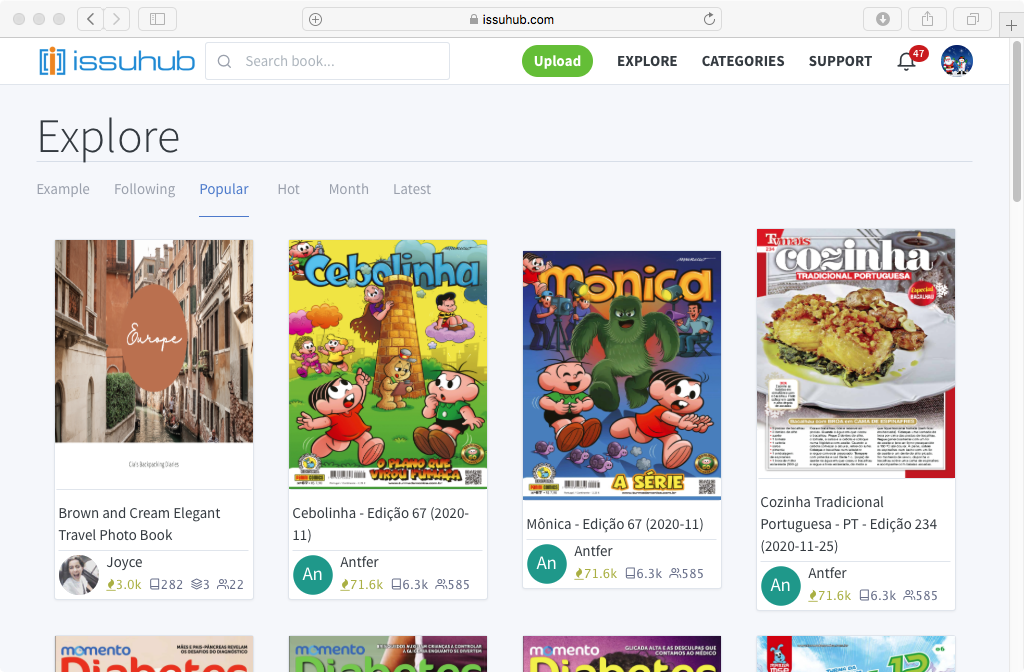1024x672 pixels.
Task: Open CATEGORIES in the navigation
Action: click(x=743, y=61)
